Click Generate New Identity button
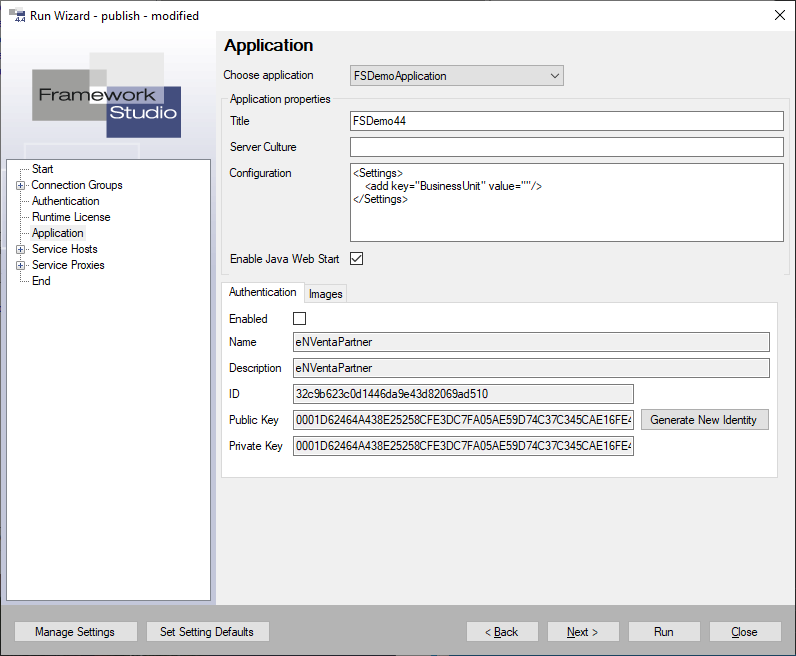Viewport: 796px width, 656px height. pos(704,420)
